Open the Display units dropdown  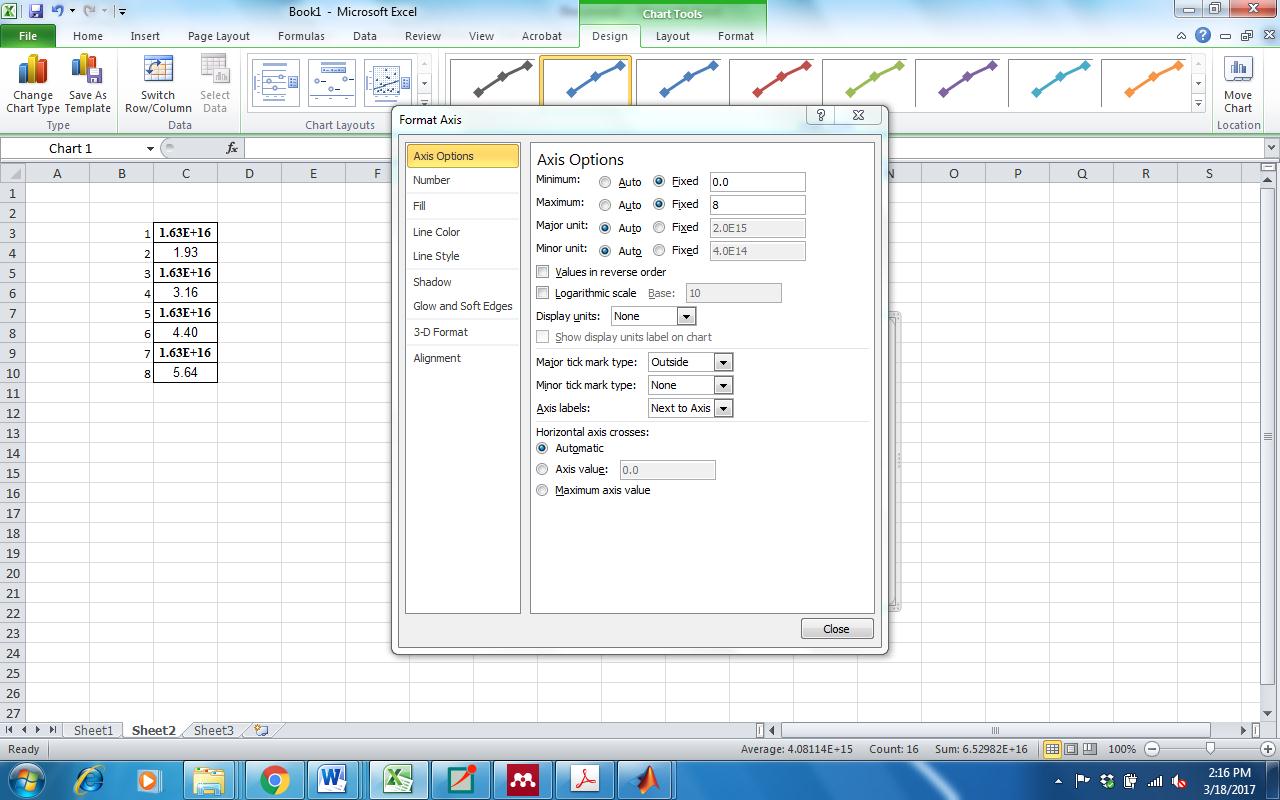686,315
